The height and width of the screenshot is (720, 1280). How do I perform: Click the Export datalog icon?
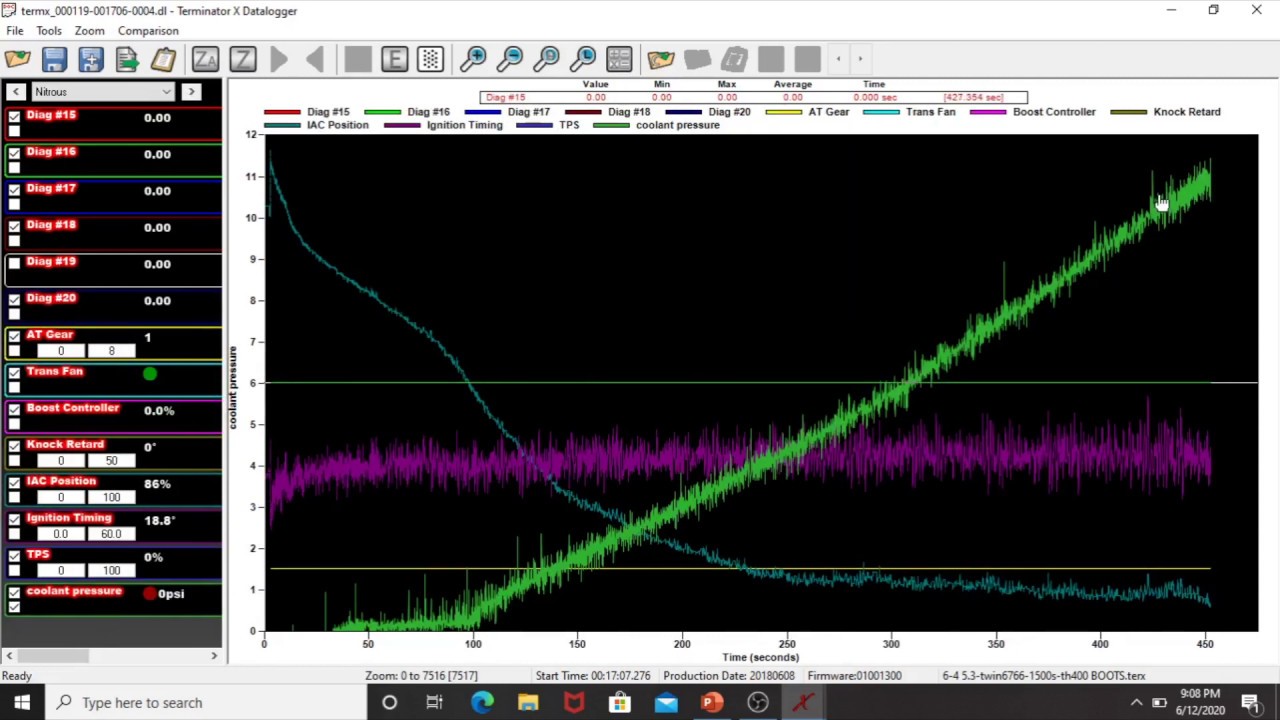(x=127, y=59)
